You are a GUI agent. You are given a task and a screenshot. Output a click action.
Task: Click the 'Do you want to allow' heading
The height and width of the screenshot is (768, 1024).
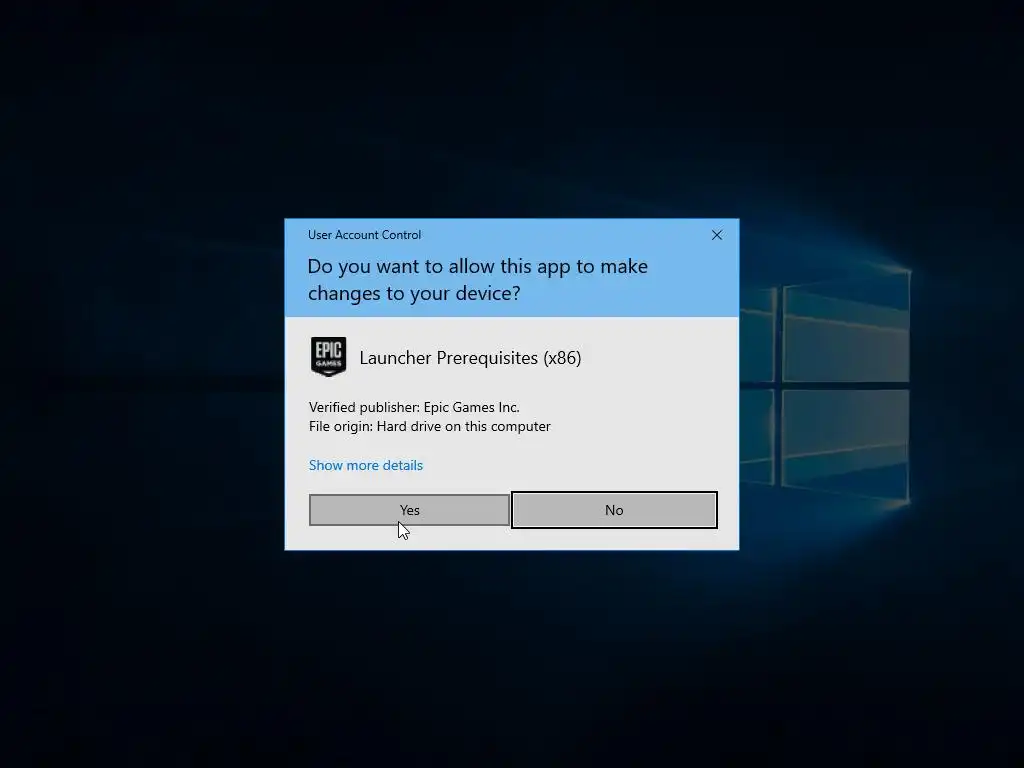477,280
